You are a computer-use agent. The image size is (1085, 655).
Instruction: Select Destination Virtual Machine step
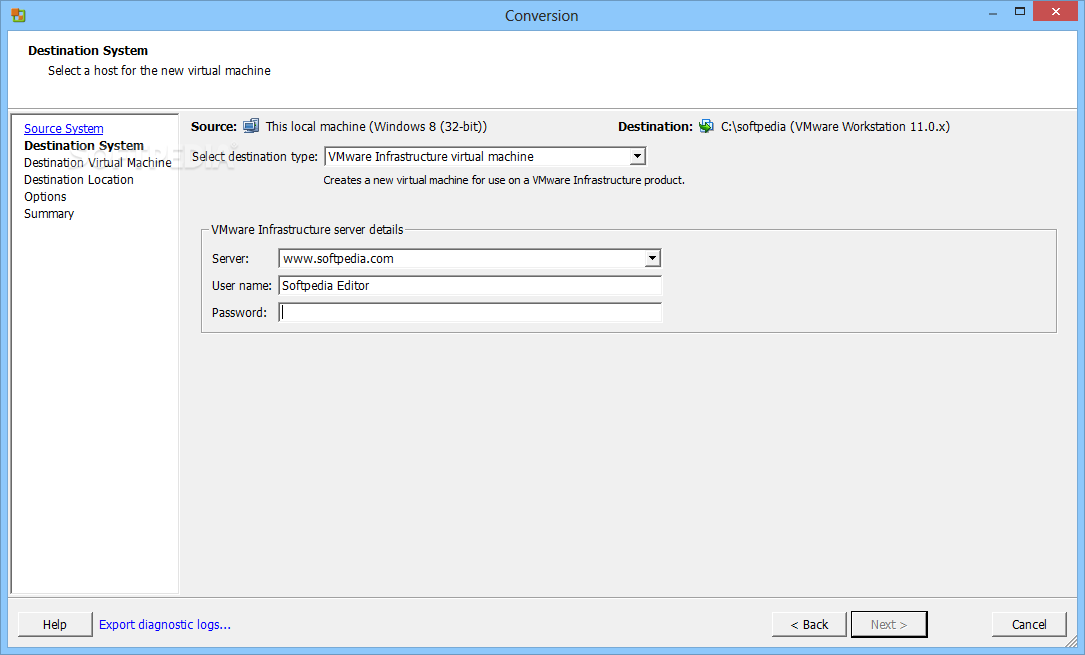(x=98, y=163)
